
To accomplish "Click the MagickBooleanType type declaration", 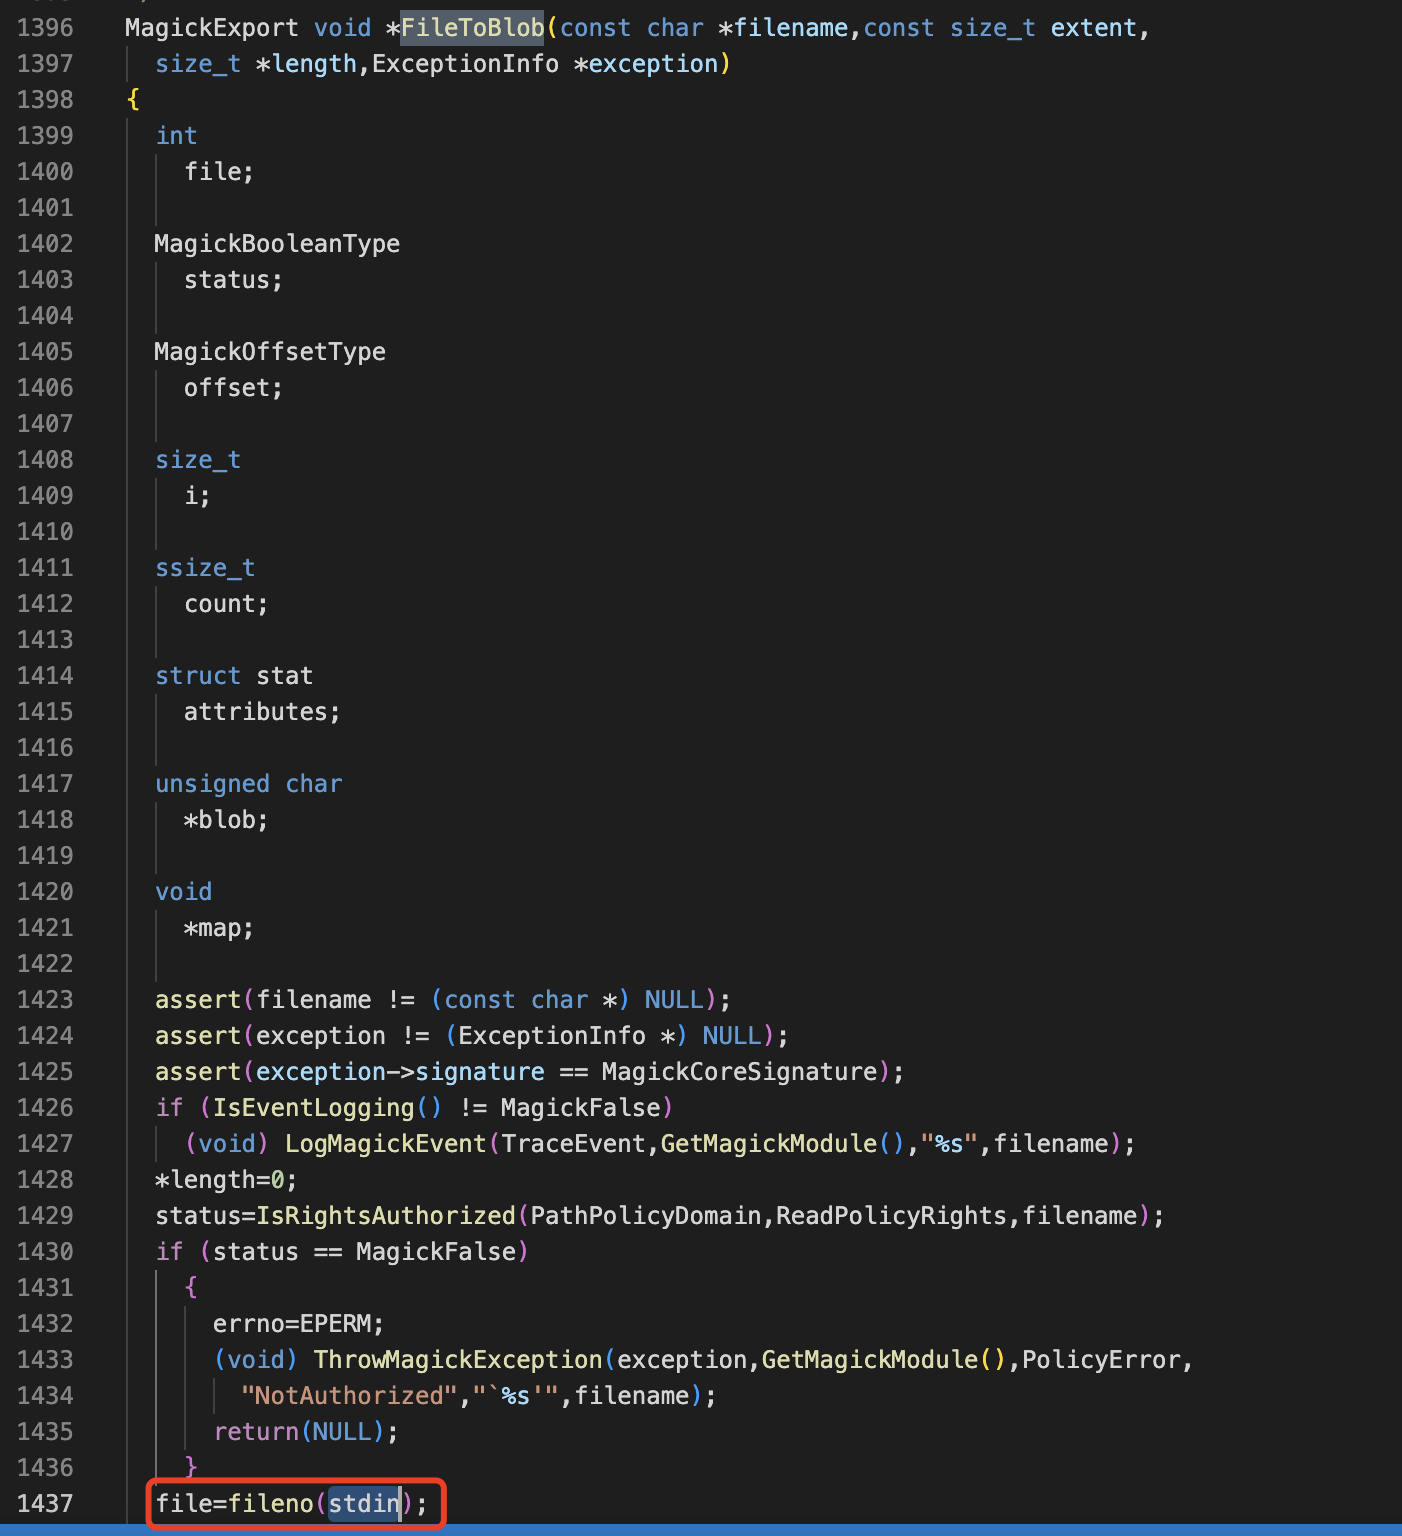I will pyautogui.click(x=277, y=244).
